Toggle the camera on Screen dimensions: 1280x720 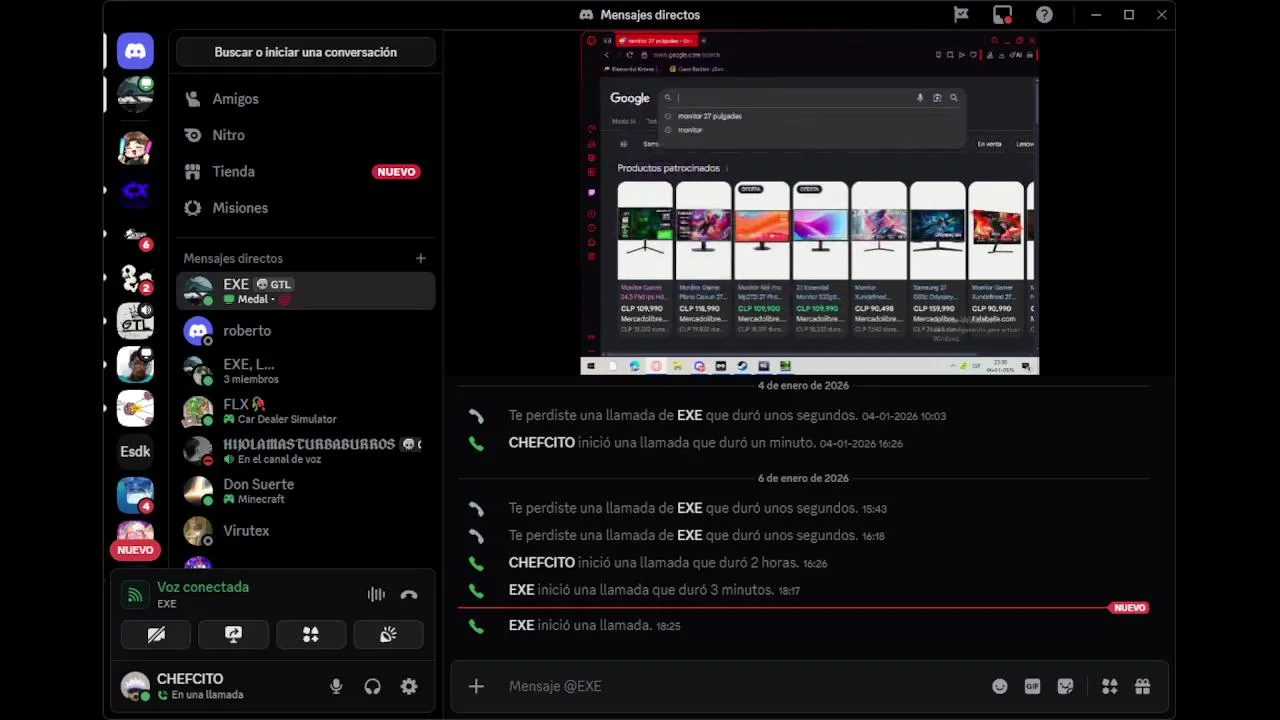156,634
